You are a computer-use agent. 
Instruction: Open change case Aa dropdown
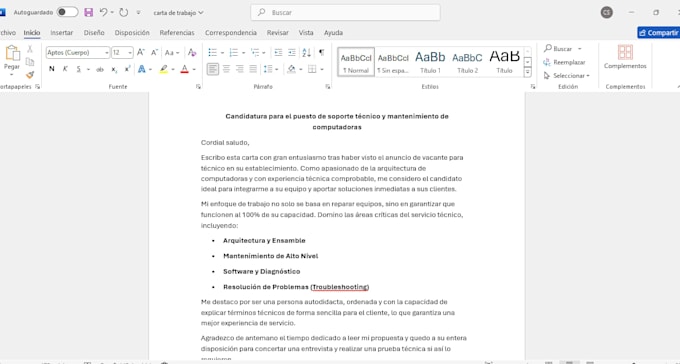(x=172, y=52)
